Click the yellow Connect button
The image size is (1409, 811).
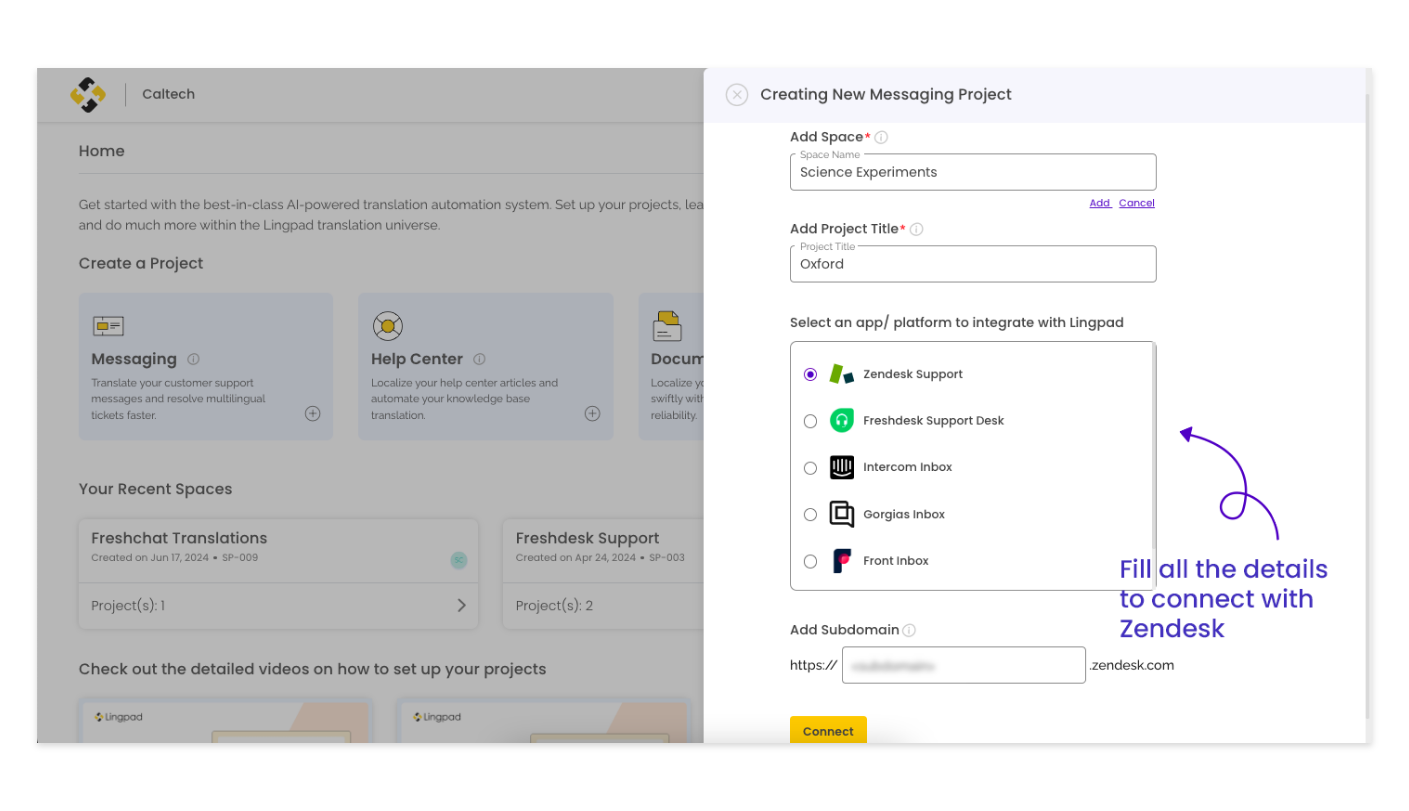(x=828, y=730)
